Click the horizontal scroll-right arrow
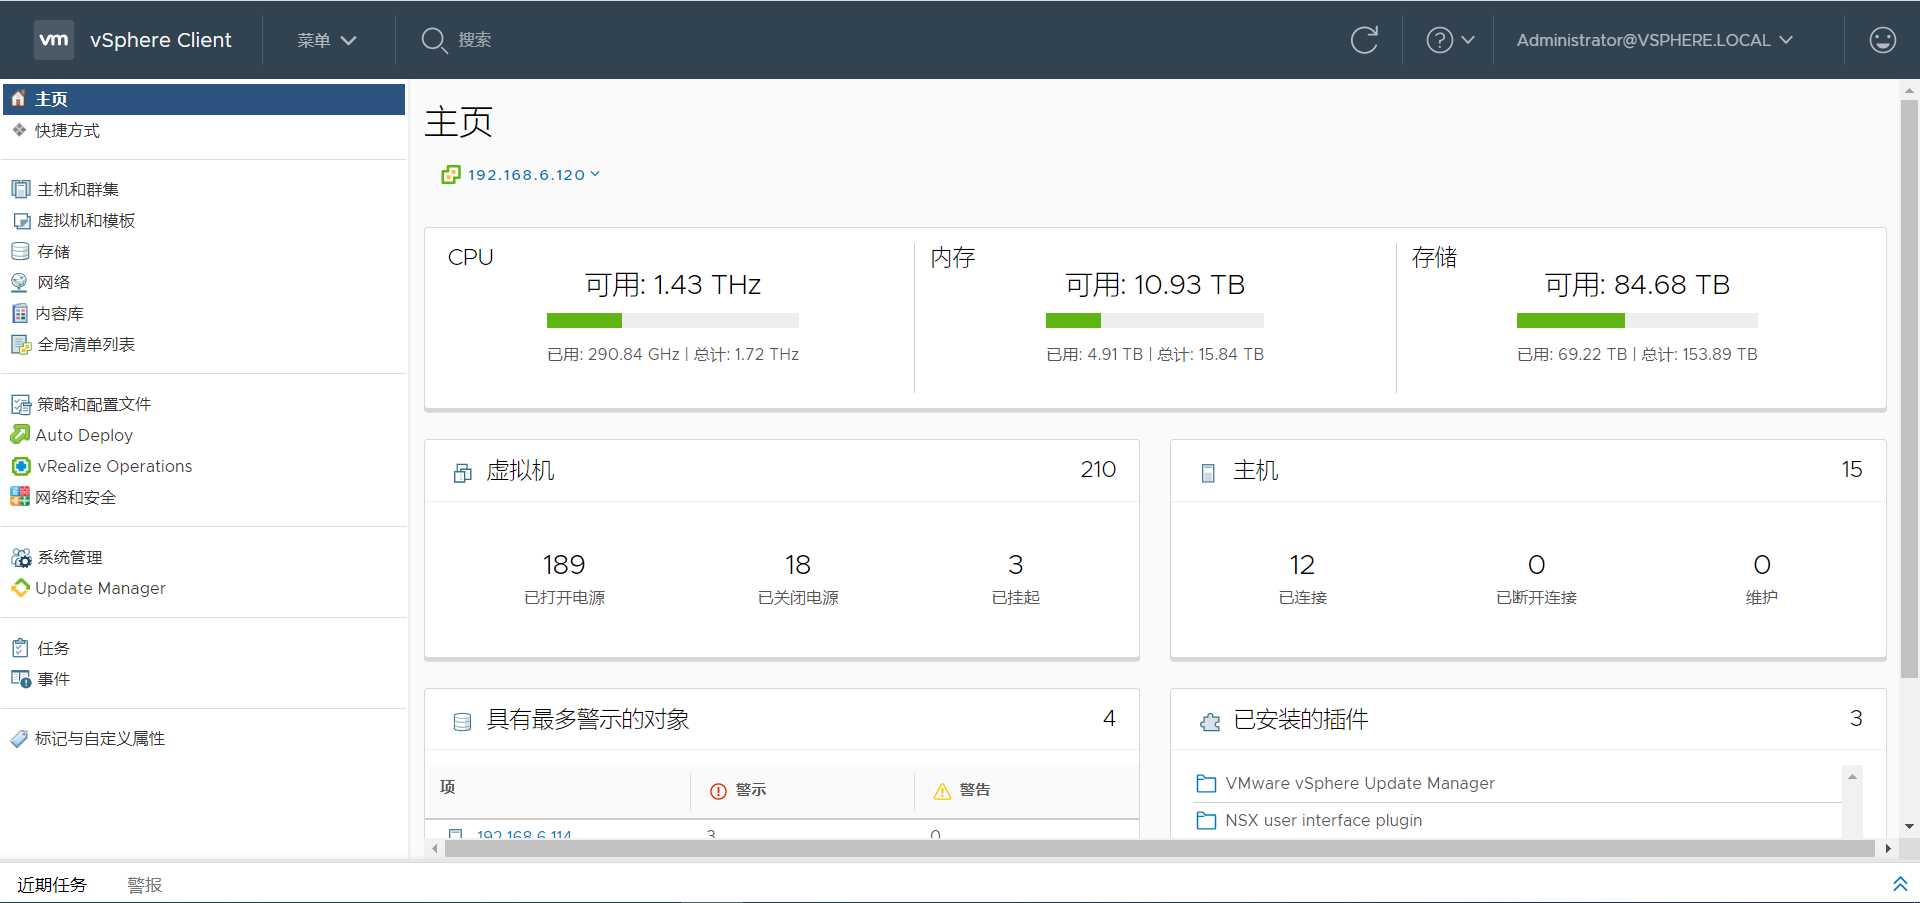Viewport: 1920px width, 903px height. 1887,849
